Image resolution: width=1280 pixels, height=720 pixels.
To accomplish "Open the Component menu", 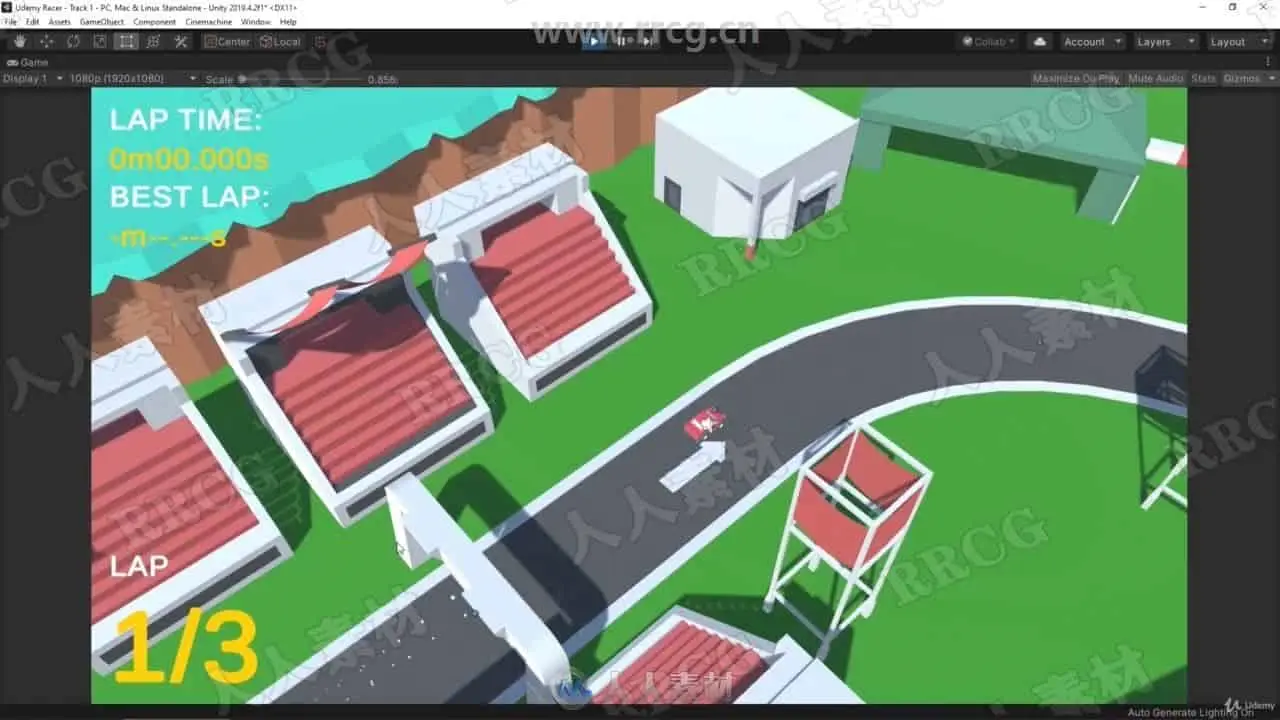I will click(x=154, y=21).
